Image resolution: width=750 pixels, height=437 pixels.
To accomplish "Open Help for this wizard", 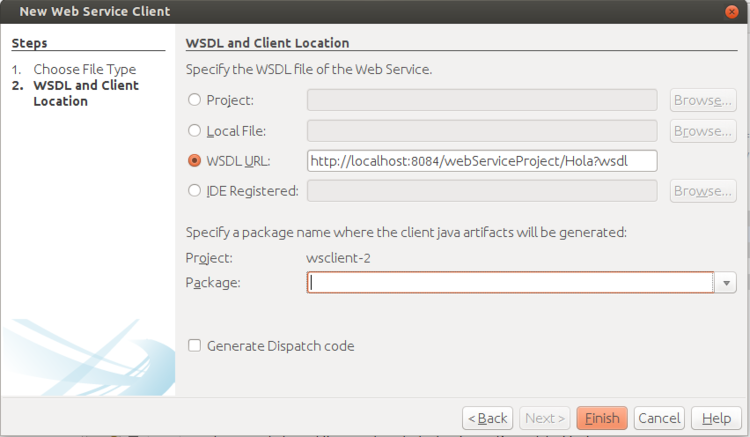I will [x=716, y=418].
